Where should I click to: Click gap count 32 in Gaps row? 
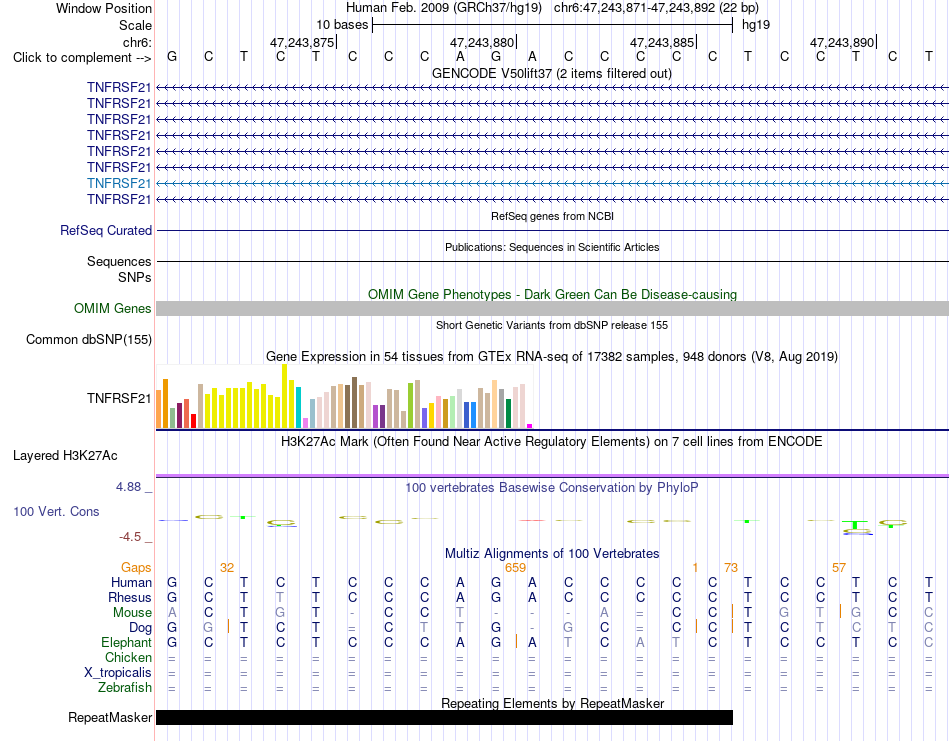tap(227, 568)
